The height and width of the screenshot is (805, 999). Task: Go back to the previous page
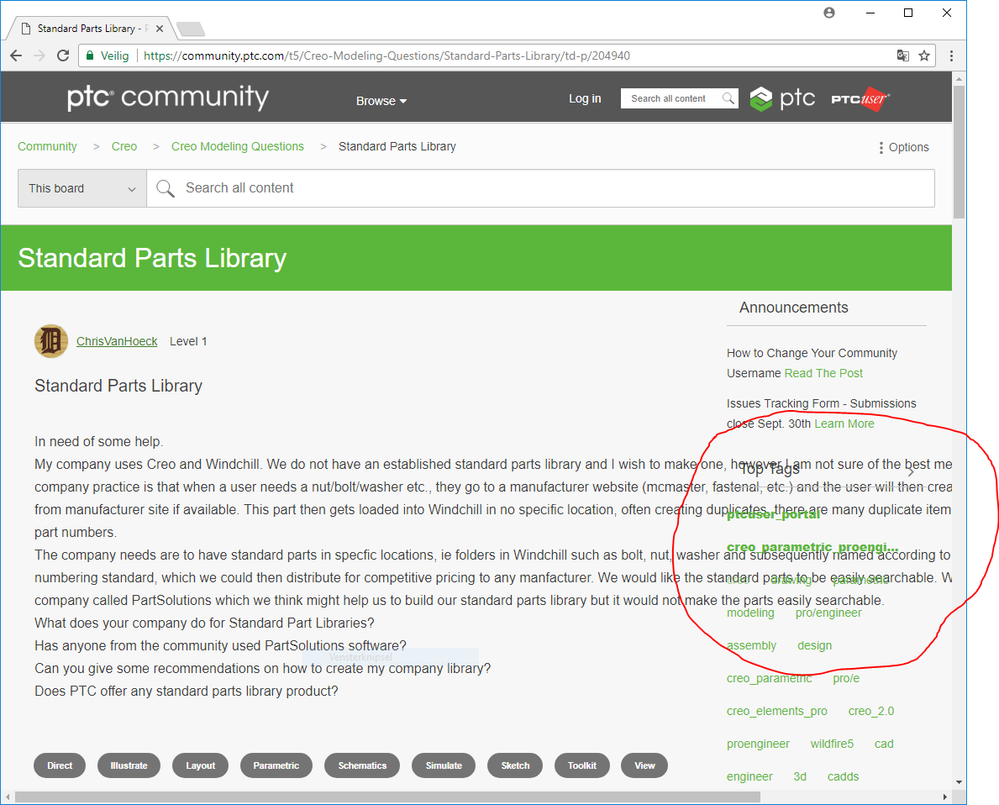(x=16, y=56)
